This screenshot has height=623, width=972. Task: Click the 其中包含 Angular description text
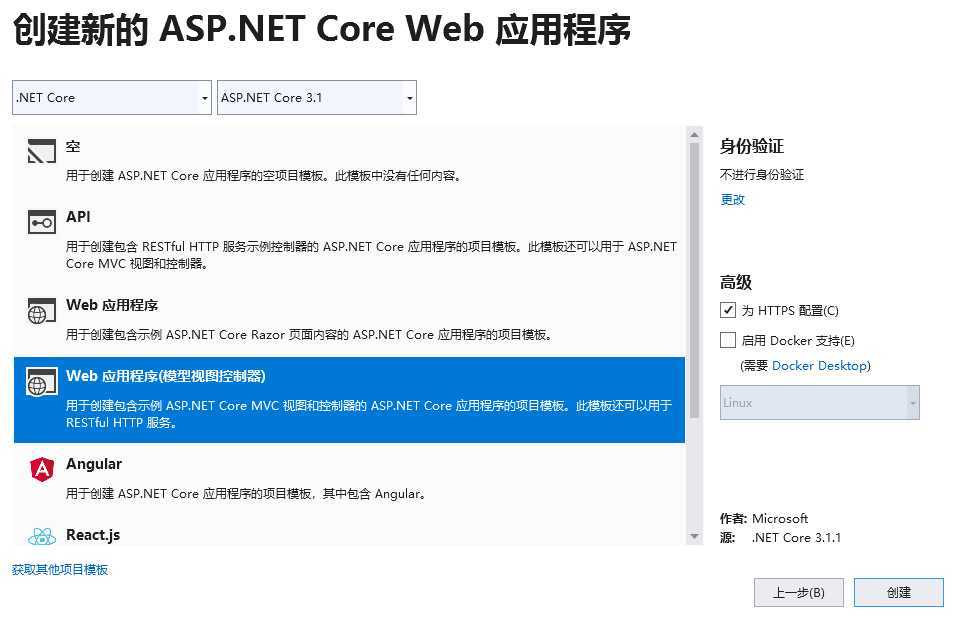click(x=245, y=493)
